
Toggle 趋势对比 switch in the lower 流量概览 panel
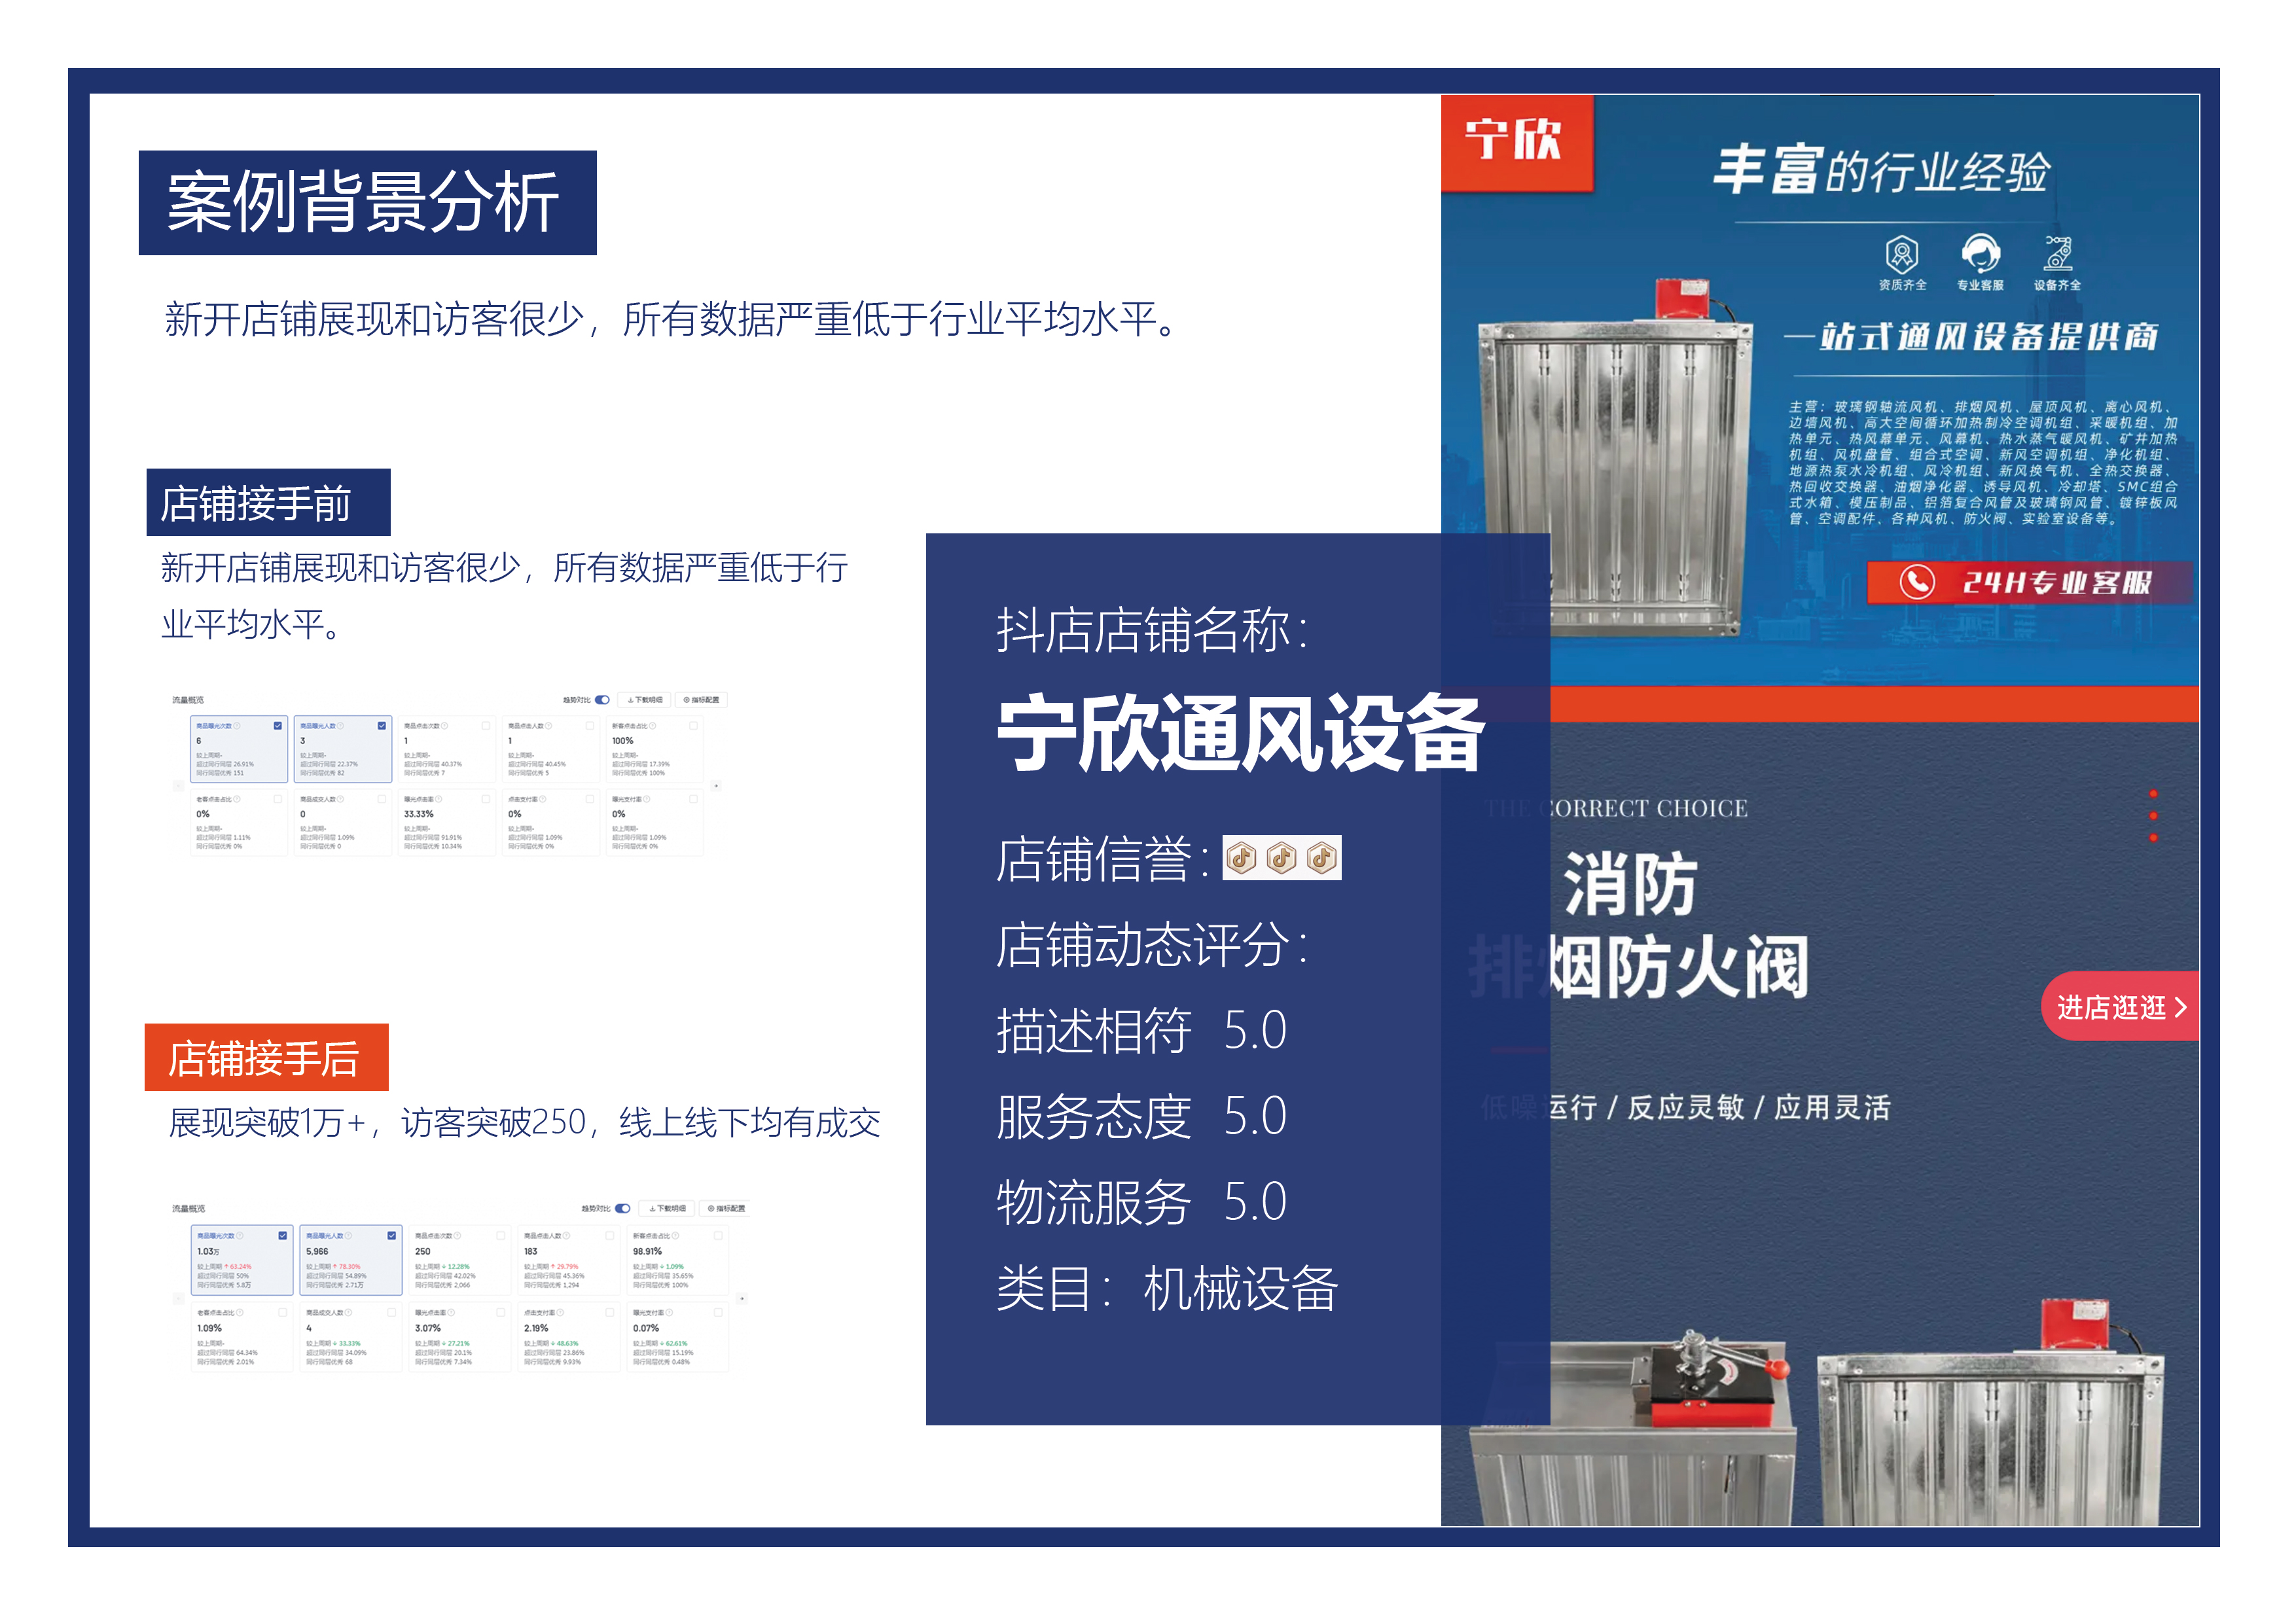pos(623,1209)
